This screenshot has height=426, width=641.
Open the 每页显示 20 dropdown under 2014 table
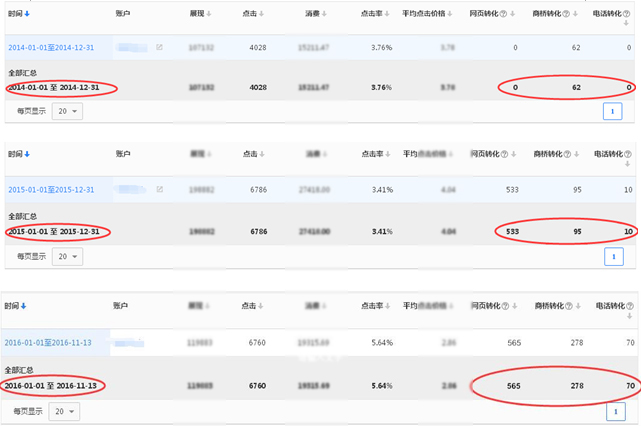(x=67, y=111)
